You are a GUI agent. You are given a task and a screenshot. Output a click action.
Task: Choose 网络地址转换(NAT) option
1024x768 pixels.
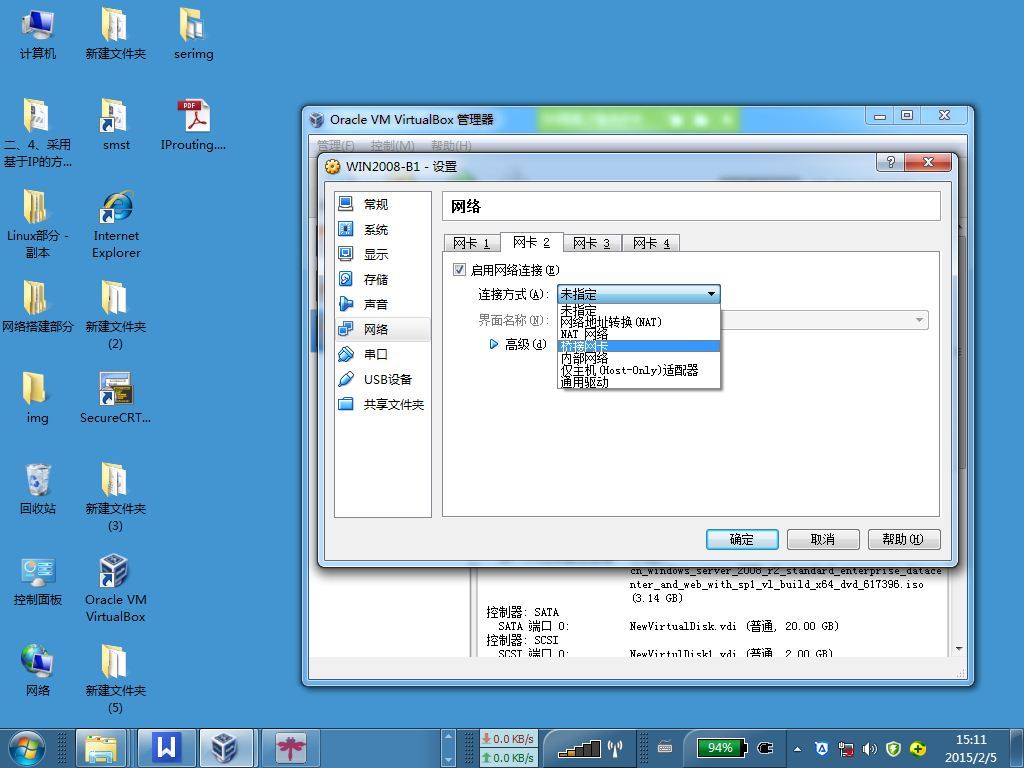(639, 322)
